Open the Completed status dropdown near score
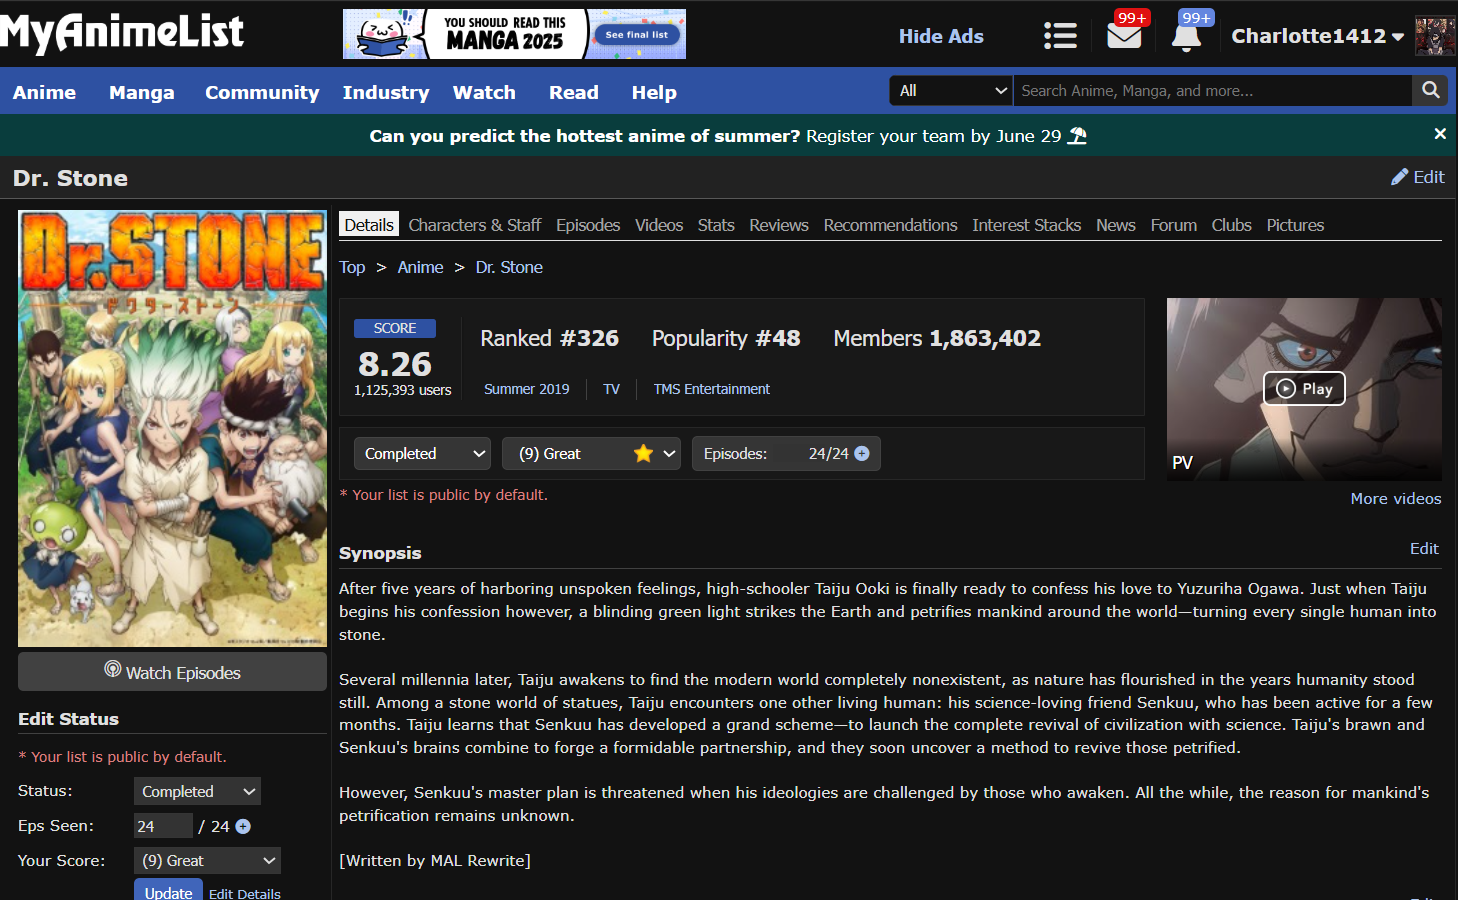The height and width of the screenshot is (900, 1458). pyautogui.click(x=422, y=454)
